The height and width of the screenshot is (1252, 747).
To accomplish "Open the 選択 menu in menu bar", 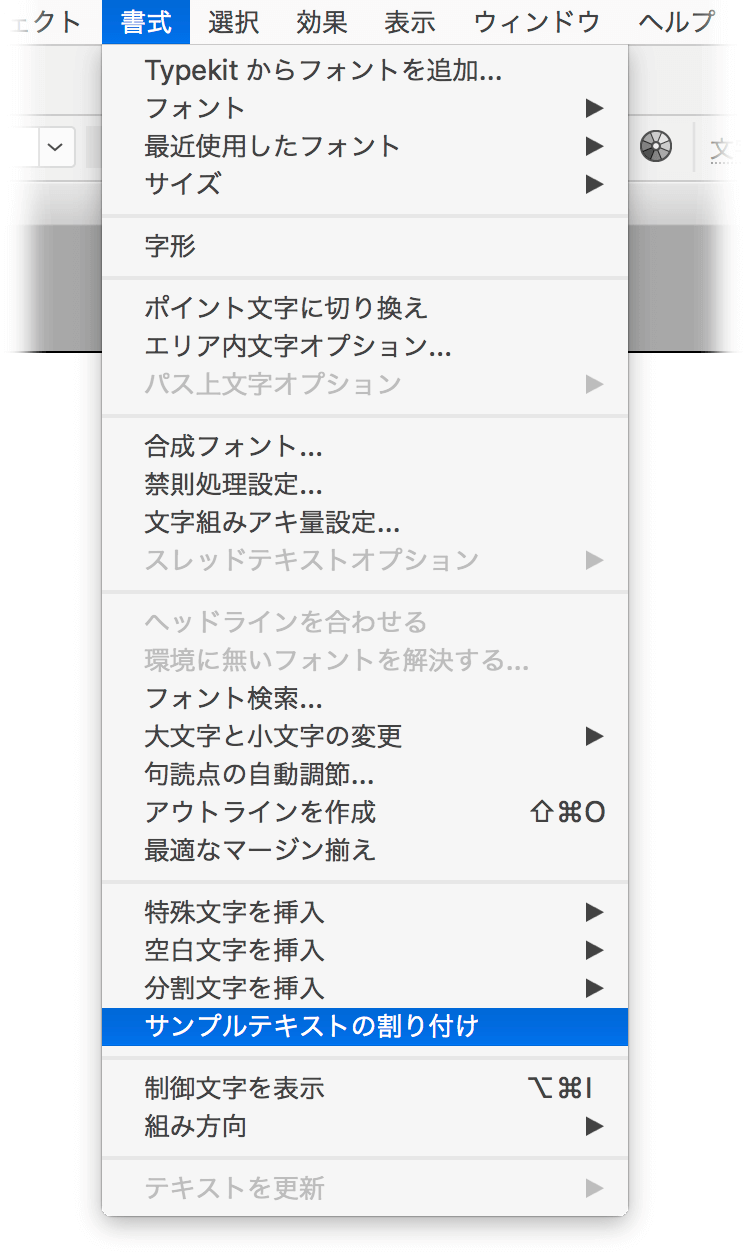I will (233, 21).
